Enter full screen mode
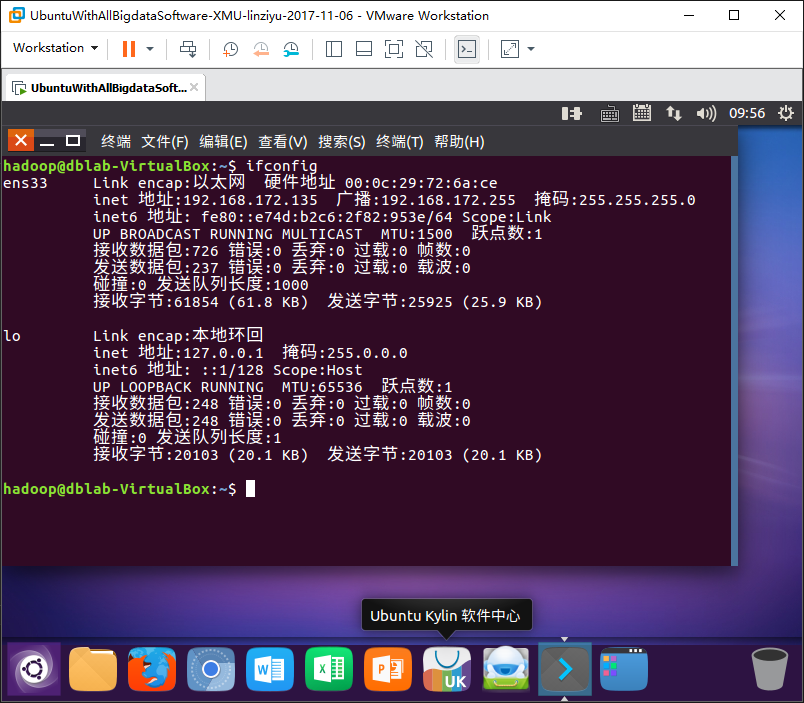 (x=394, y=49)
